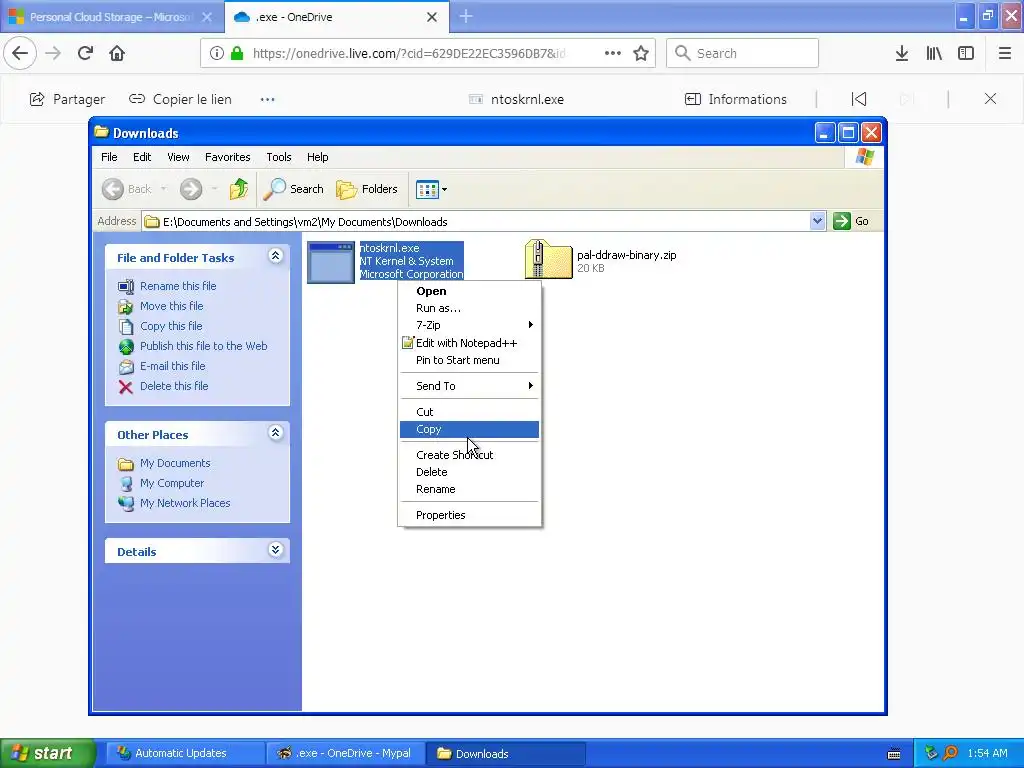Open My Documents in Other Places
The image size is (1024, 768).
tap(175, 463)
